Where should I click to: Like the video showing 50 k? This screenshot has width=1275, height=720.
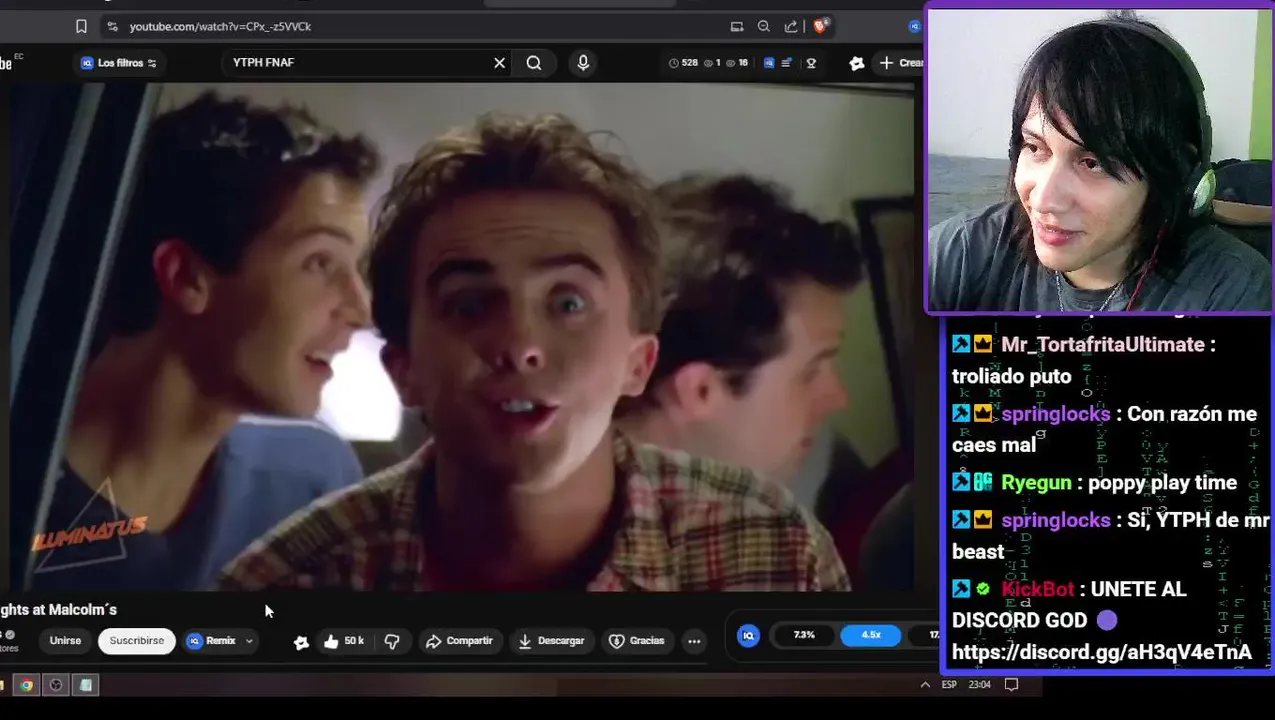pyautogui.click(x=343, y=641)
